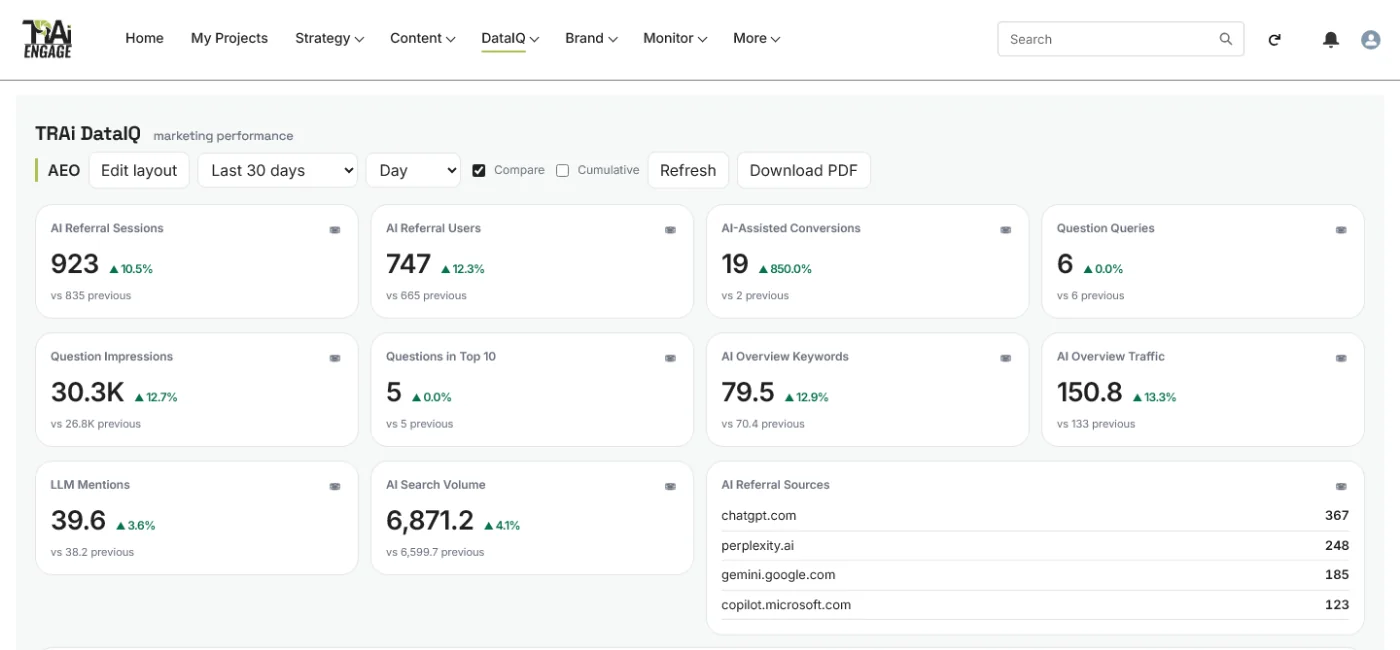Click the Question Queries card icon
The image size is (1400, 650).
[x=1341, y=230]
